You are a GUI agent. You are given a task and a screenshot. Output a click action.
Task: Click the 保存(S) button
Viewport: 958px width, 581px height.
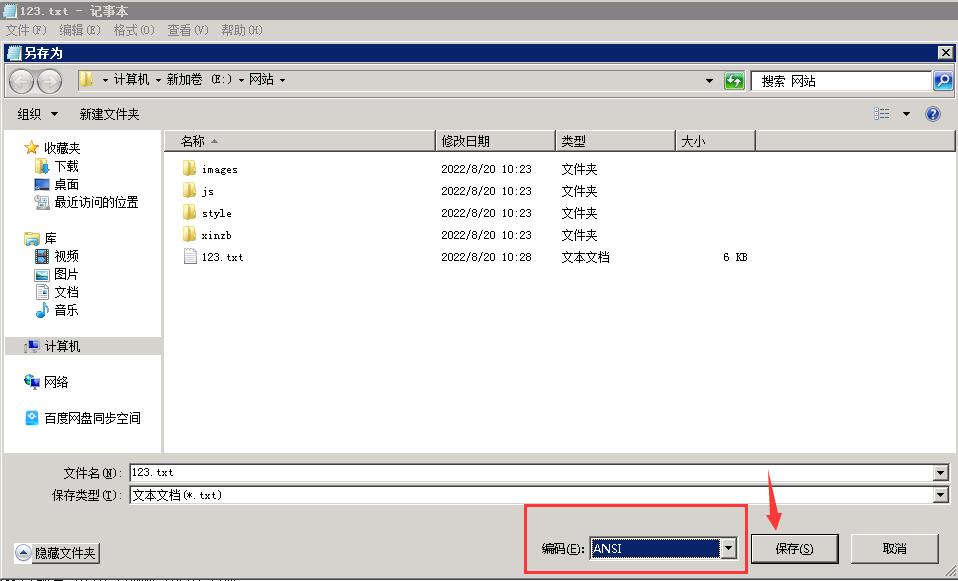794,549
